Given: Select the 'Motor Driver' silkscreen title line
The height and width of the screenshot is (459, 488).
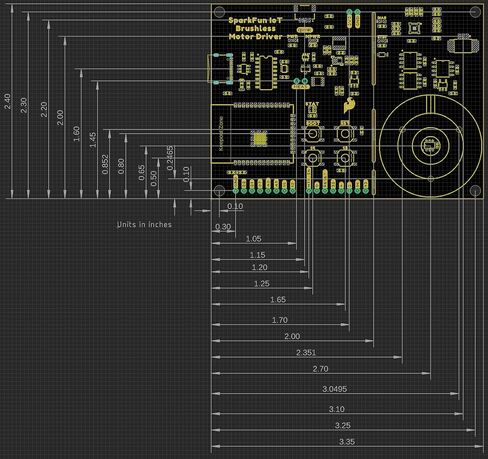Looking at the screenshot, I should click(256, 36).
